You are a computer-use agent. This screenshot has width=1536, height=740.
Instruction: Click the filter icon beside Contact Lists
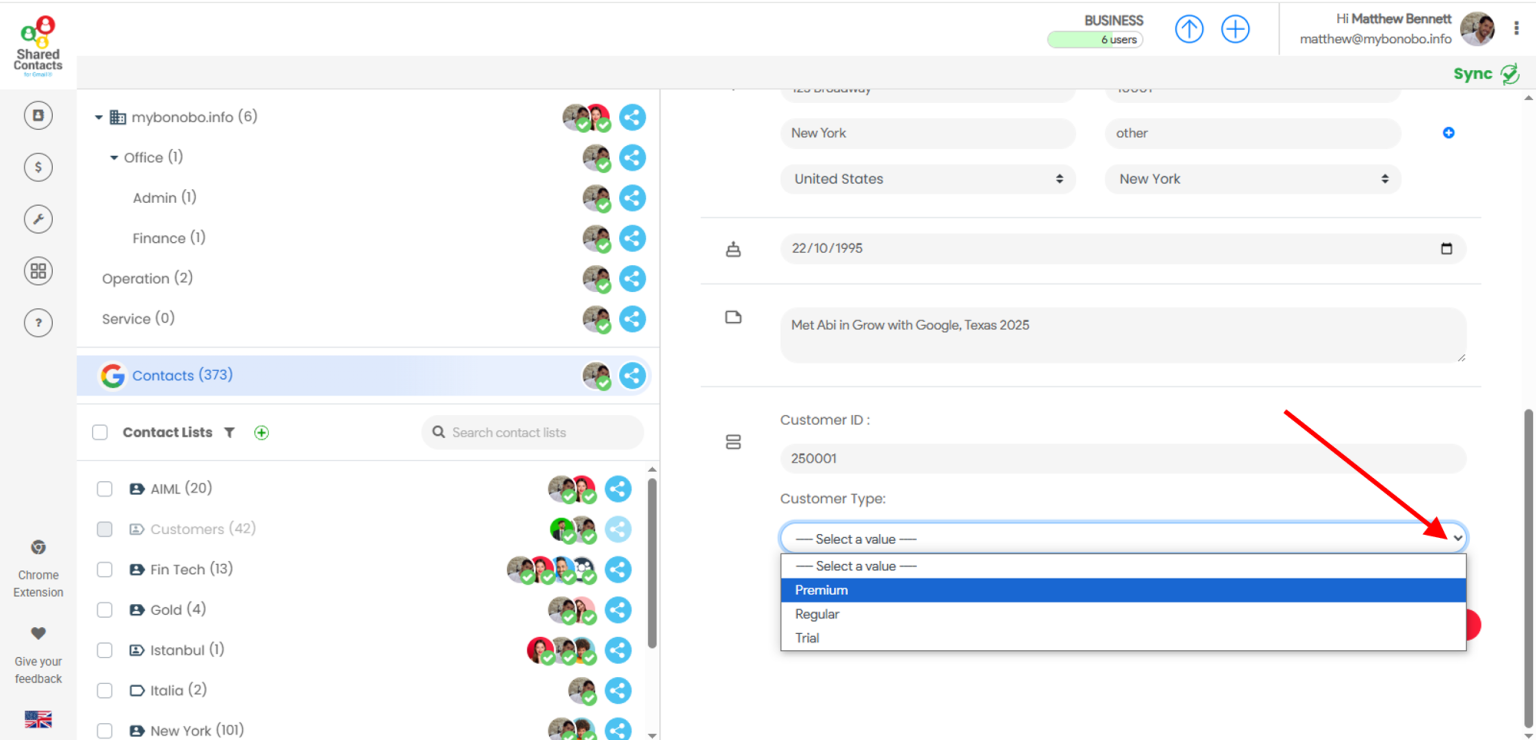pyautogui.click(x=229, y=433)
